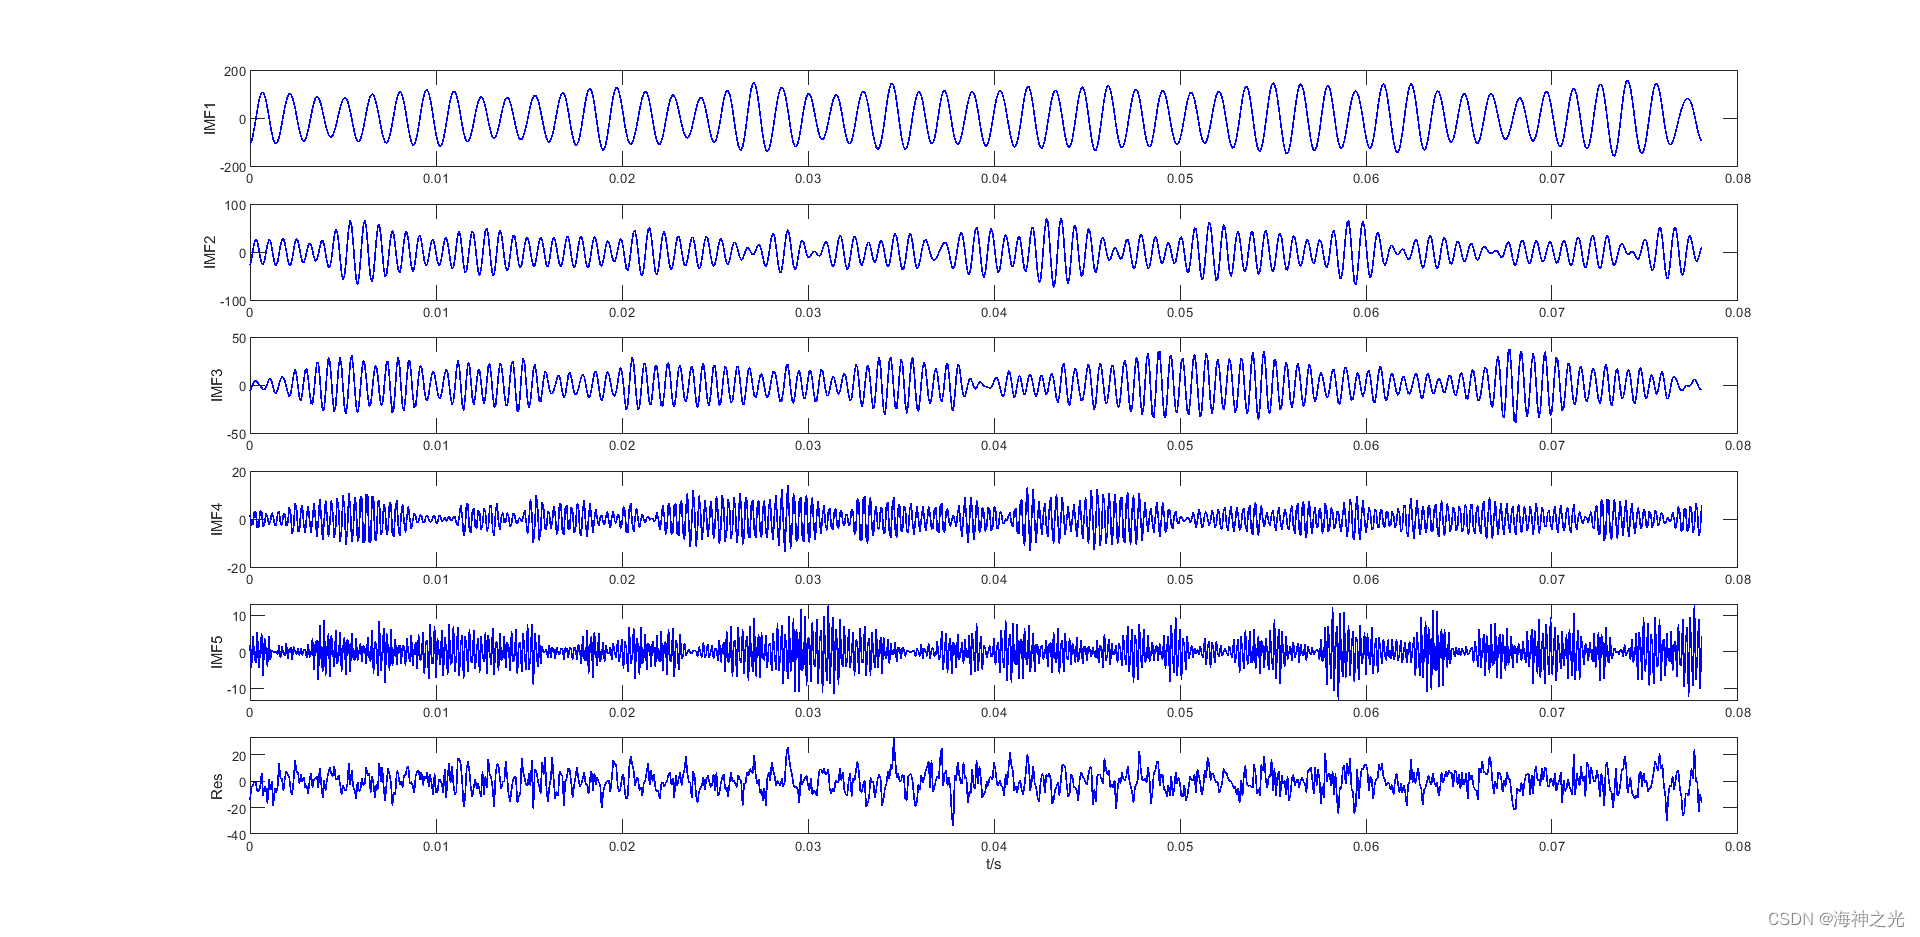Click the 10 tick on IMF5 axis
The height and width of the screenshot is (937, 1920).
[x=239, y=616]
